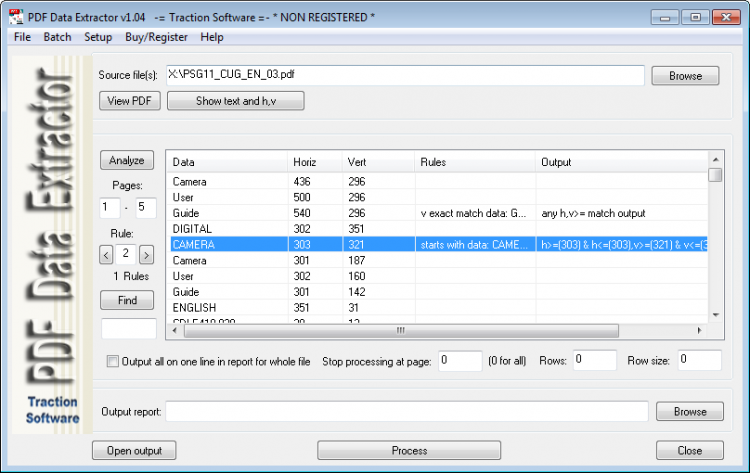Click Browse next to Source file(s)

pyautogui.click(x=685, y=76)
